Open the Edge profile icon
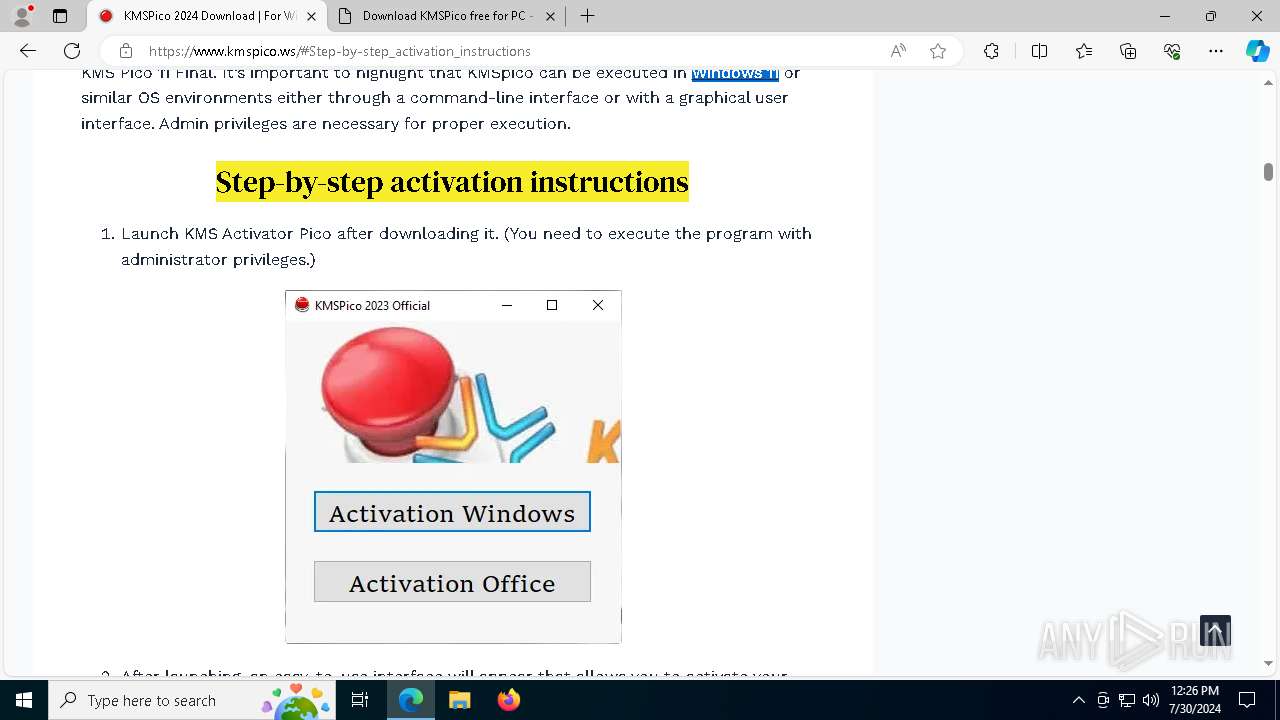Image resolution: width=1280 pixels, height=720 pixels. (22, 16)
